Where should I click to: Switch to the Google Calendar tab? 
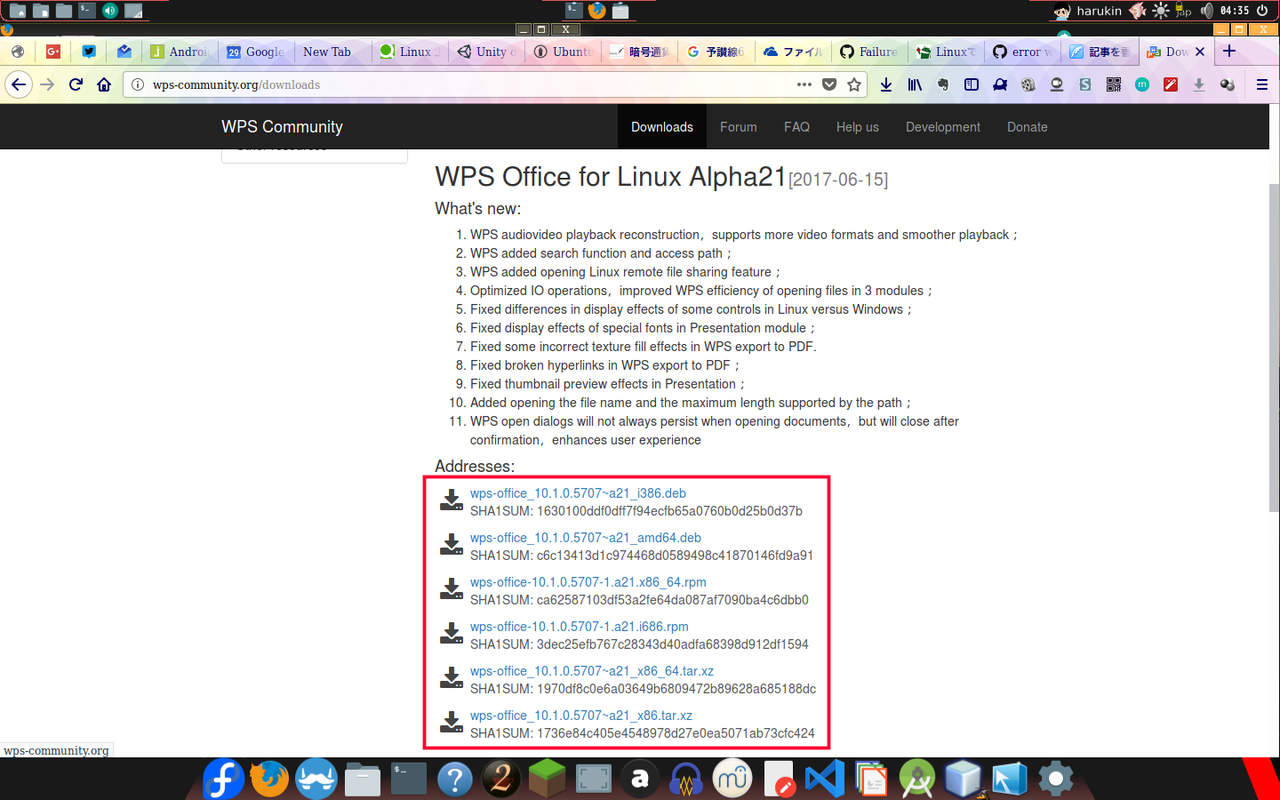pos(255,52)
